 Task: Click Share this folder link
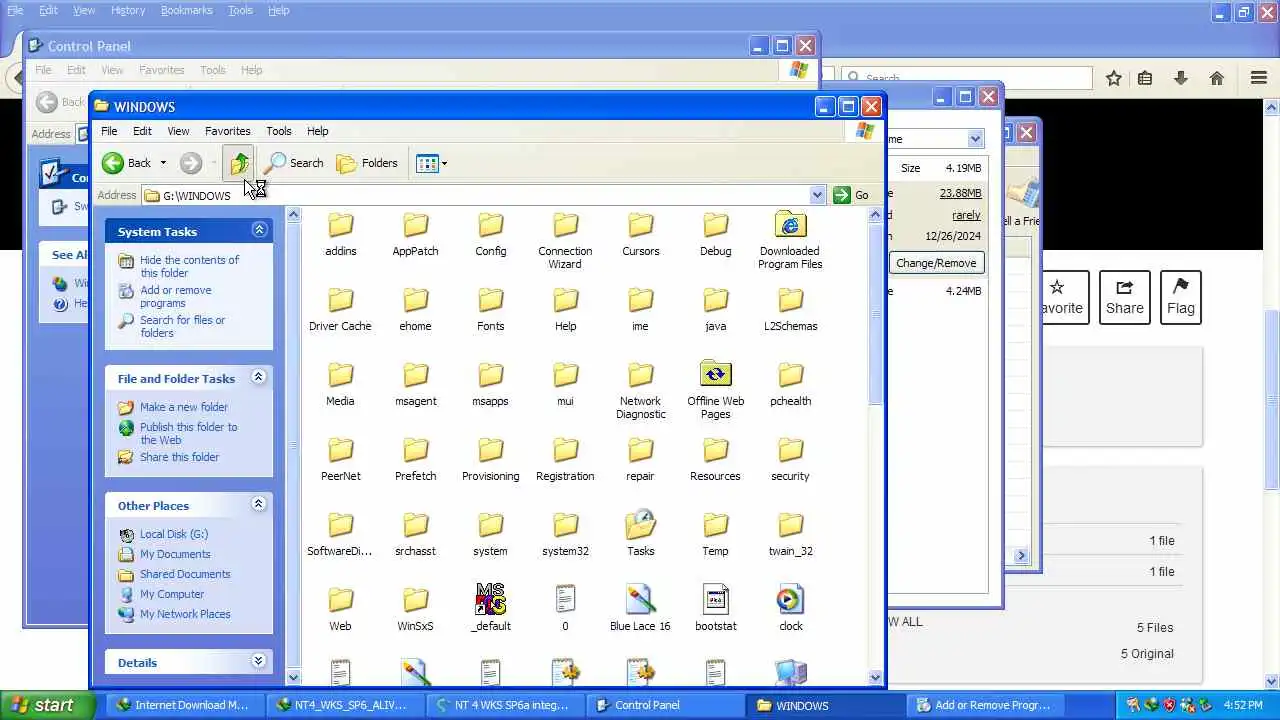point(179,457)
